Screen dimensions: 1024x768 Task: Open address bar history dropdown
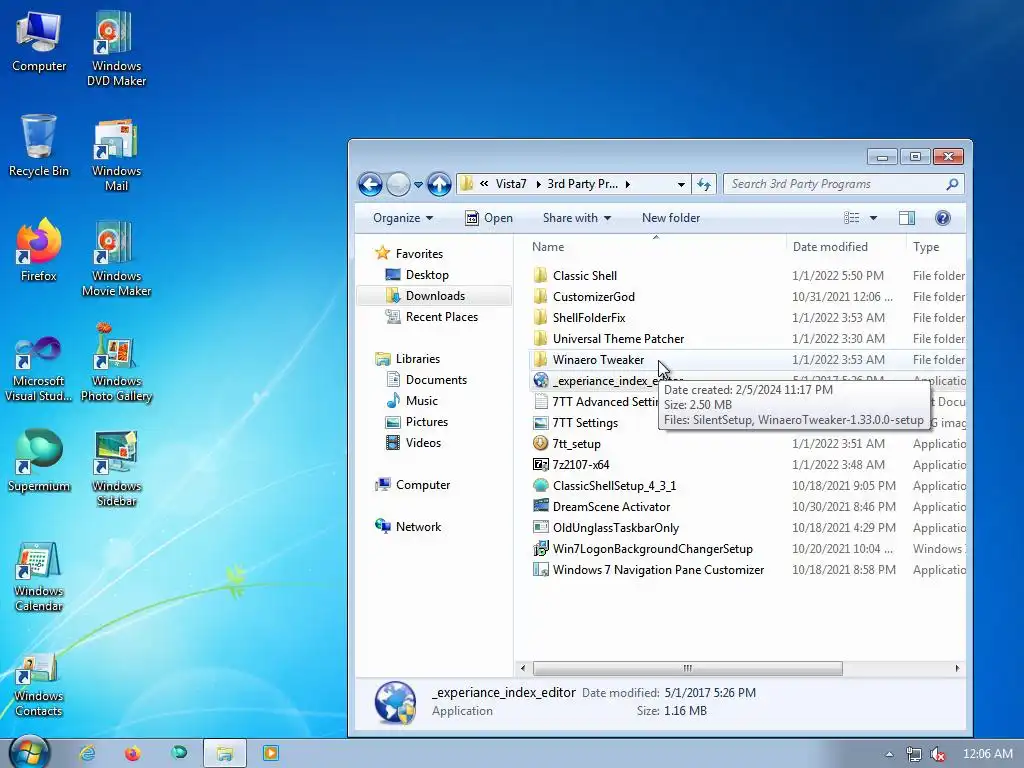(x=680, y=184)
